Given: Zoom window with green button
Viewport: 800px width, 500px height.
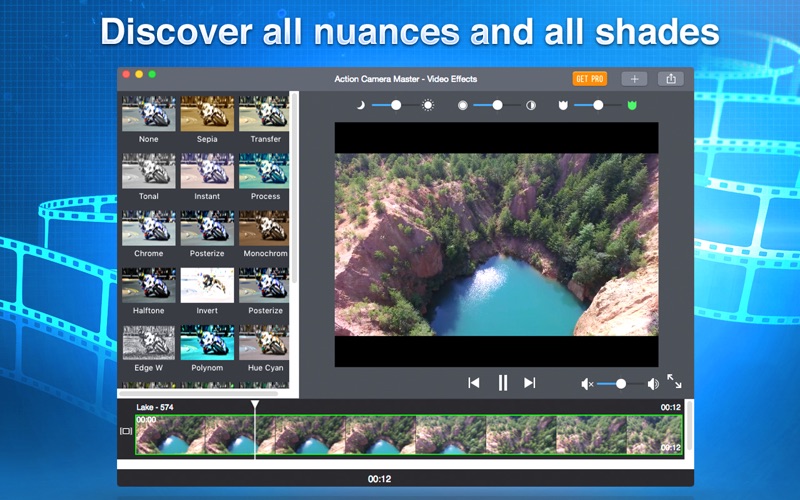Looking at the screenshot, I should 152,74.
